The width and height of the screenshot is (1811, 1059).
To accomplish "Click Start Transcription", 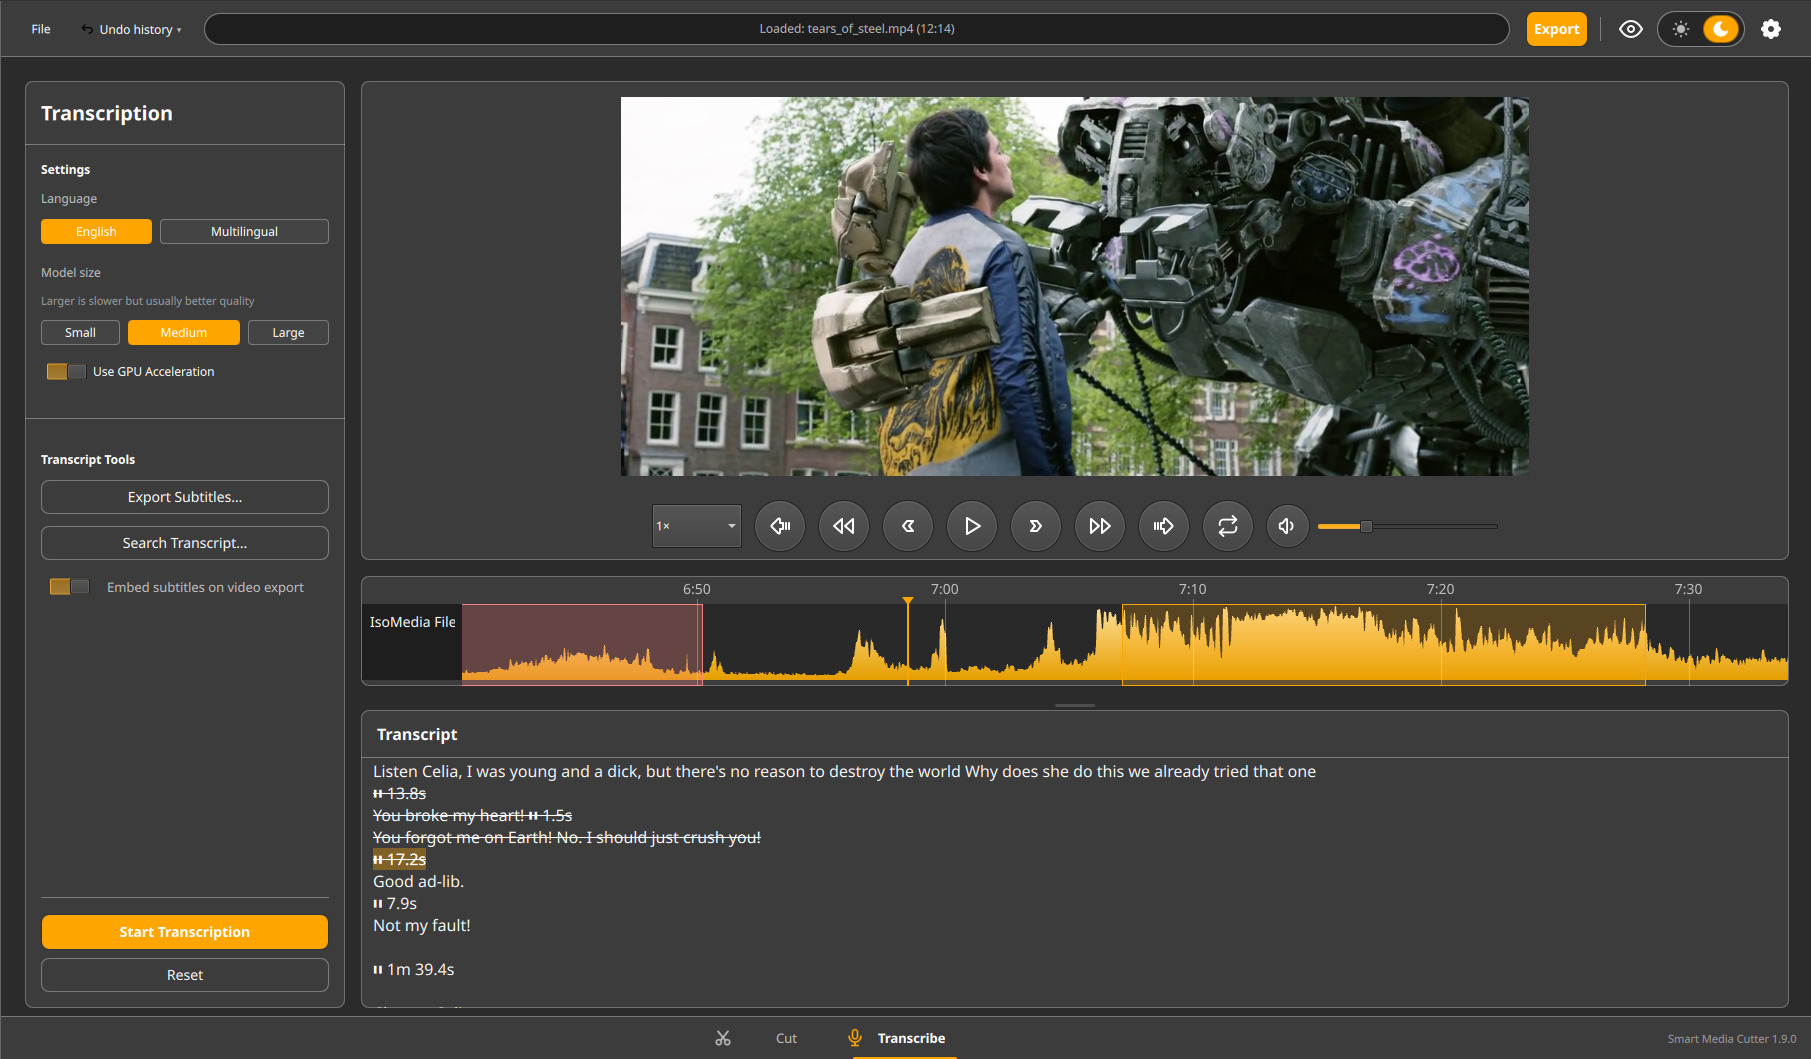I will point(184,931).
